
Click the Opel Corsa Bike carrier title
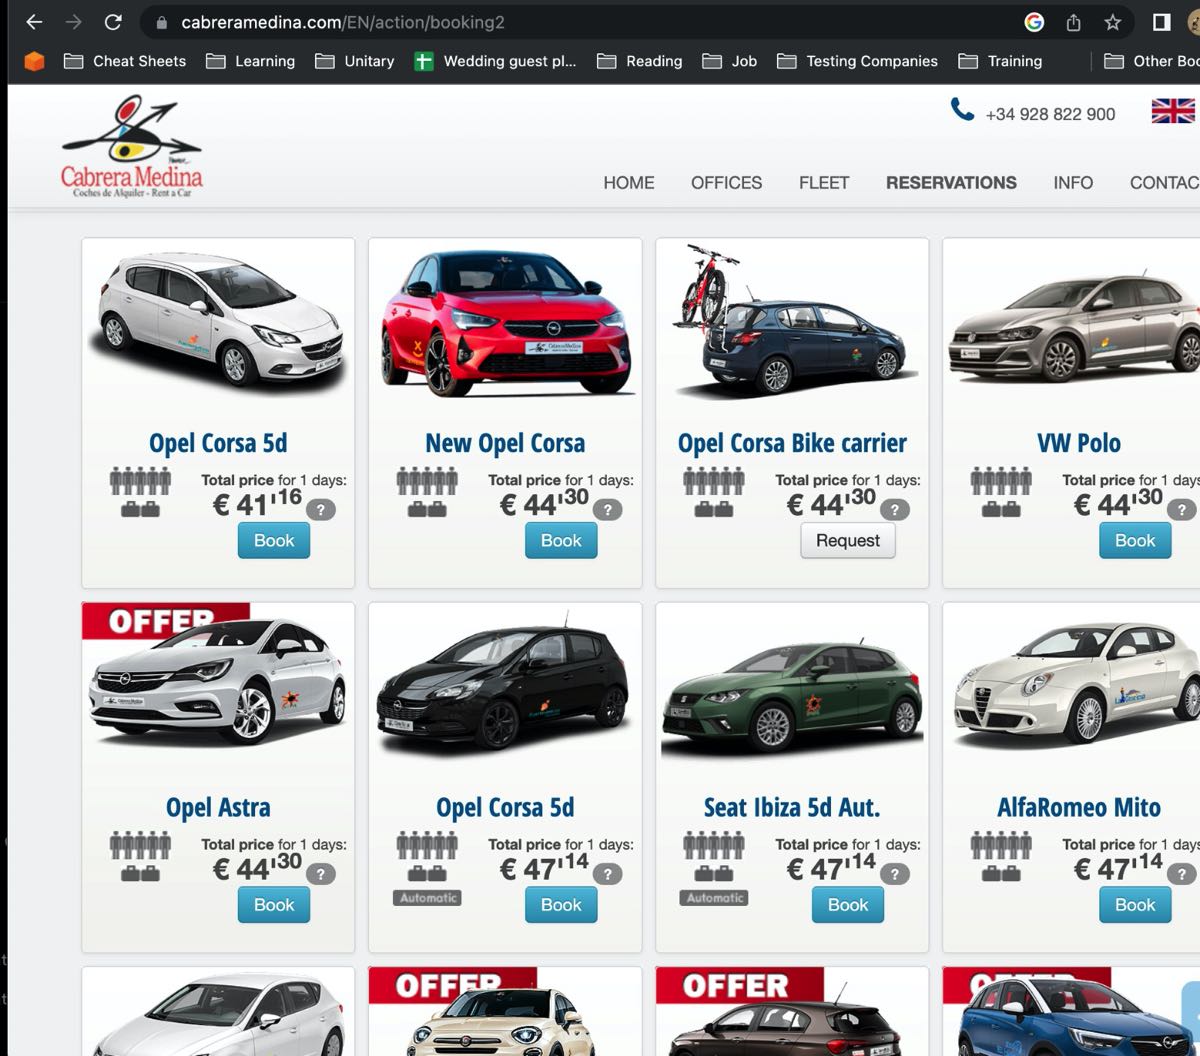click(792, 443)
